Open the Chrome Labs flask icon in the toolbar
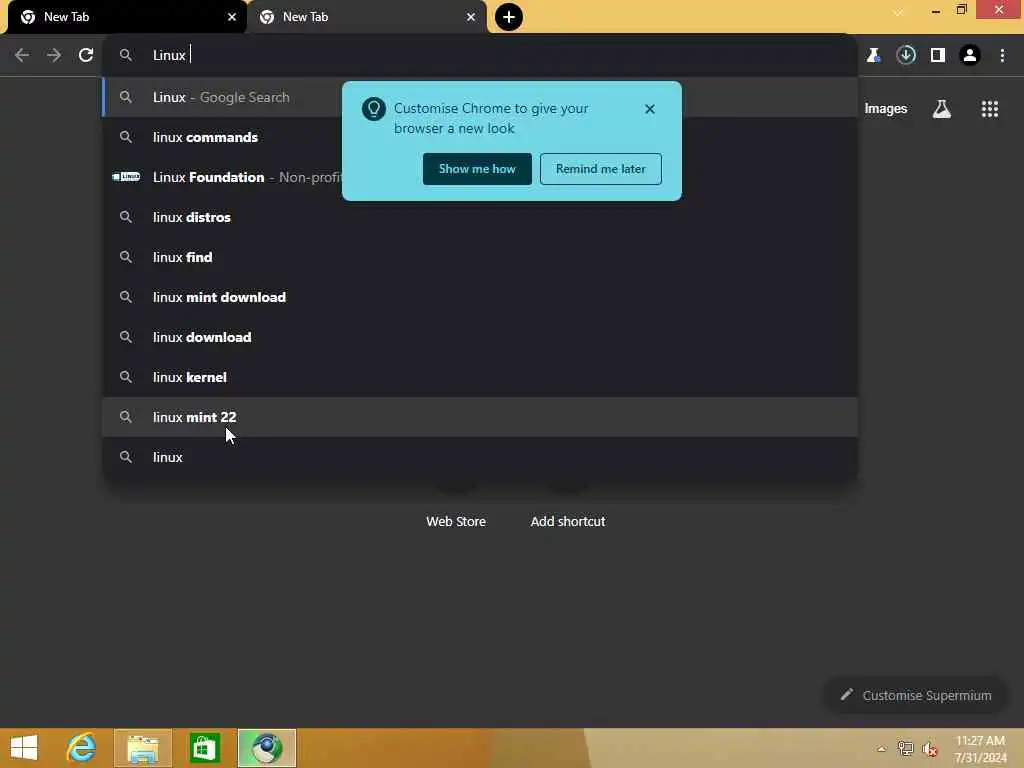The image size is (1024, 768). point(873,56)
